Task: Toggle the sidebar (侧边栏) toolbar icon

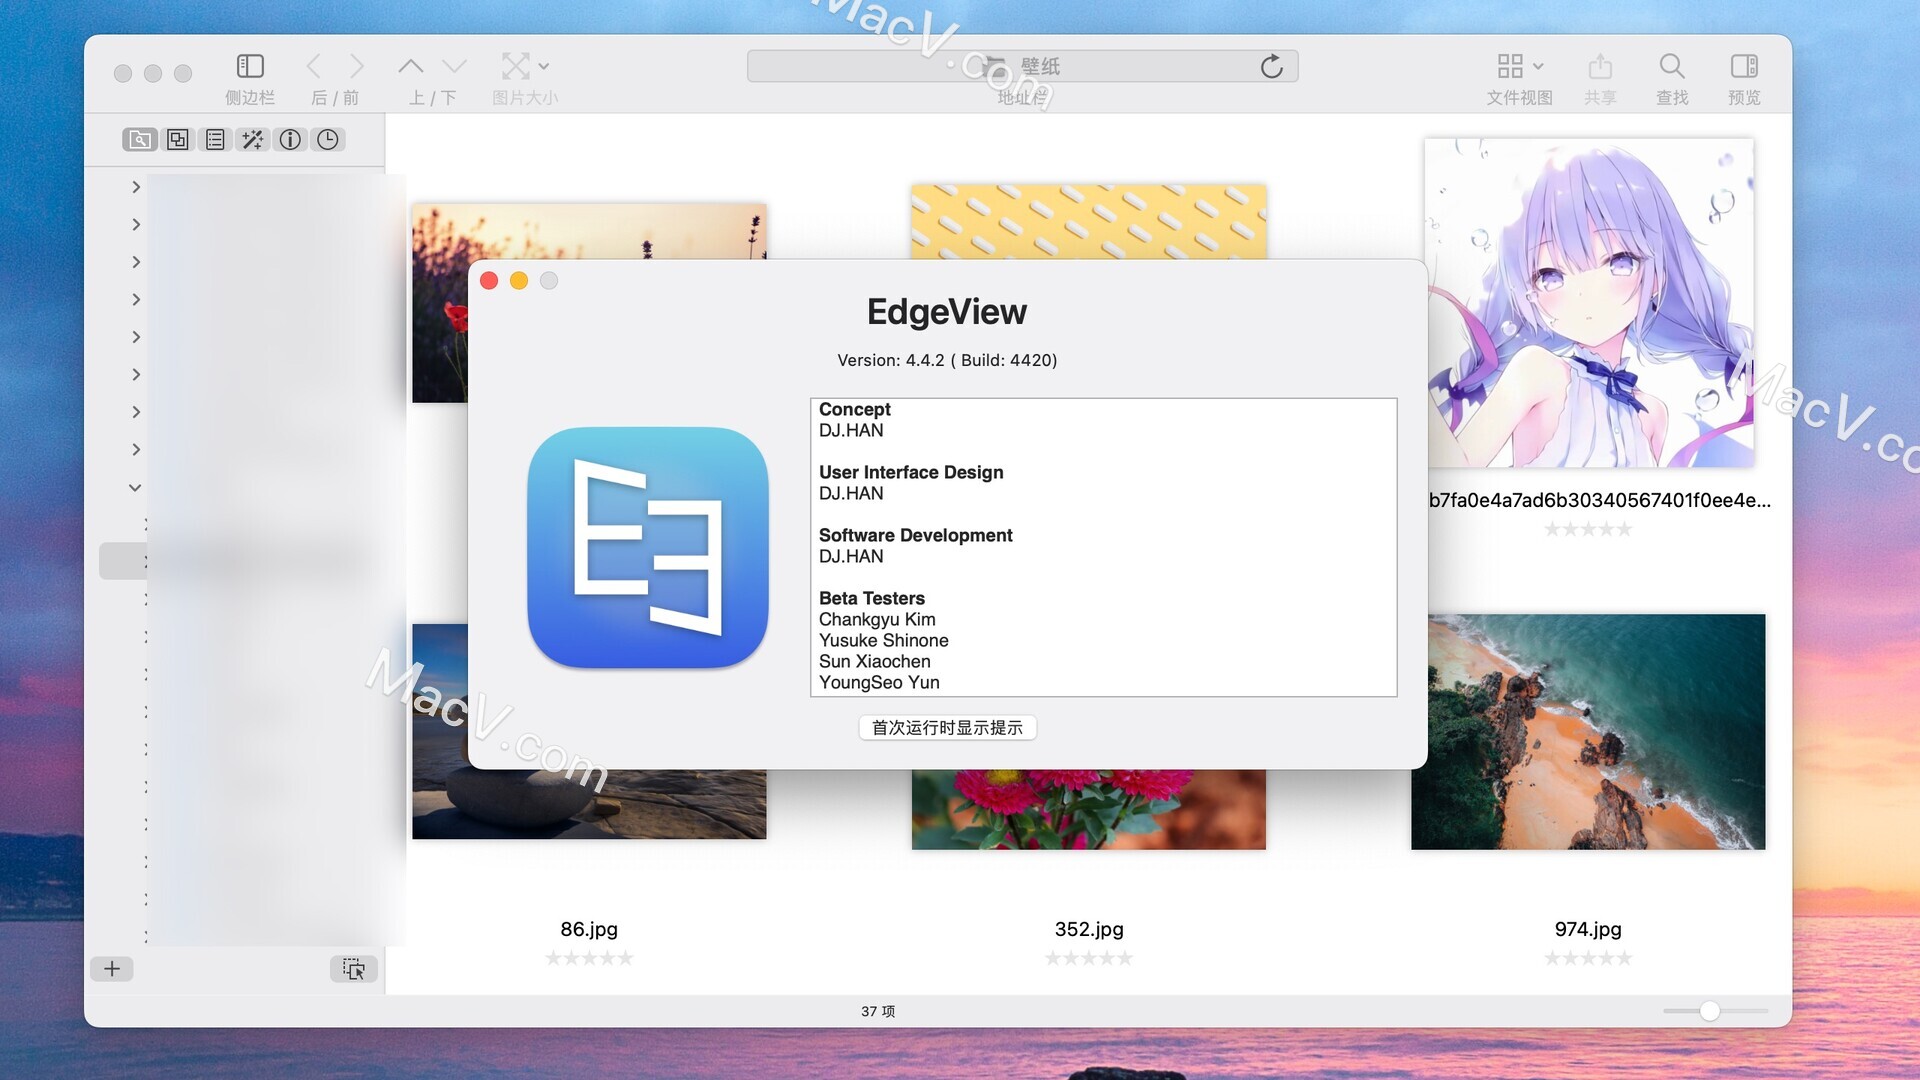Action: tap(250, 66)
